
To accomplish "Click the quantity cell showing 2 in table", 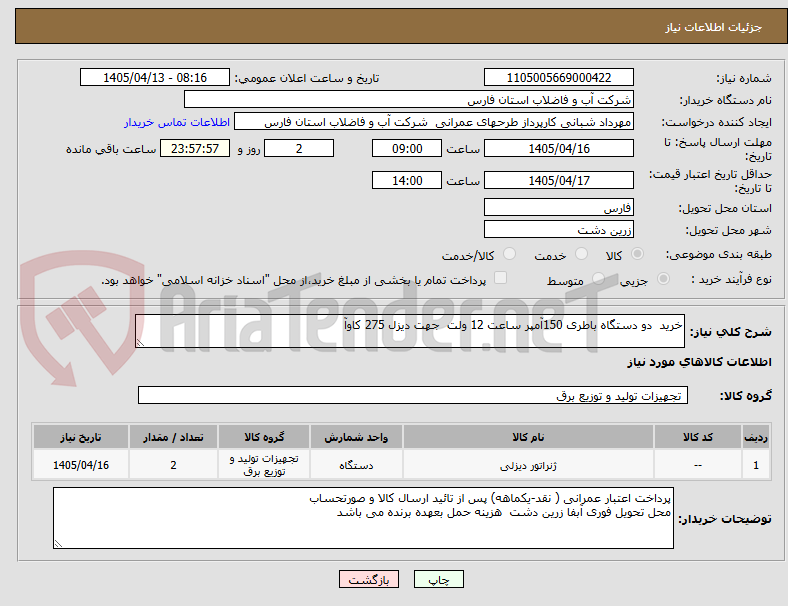I will click(x=173, y=465).
